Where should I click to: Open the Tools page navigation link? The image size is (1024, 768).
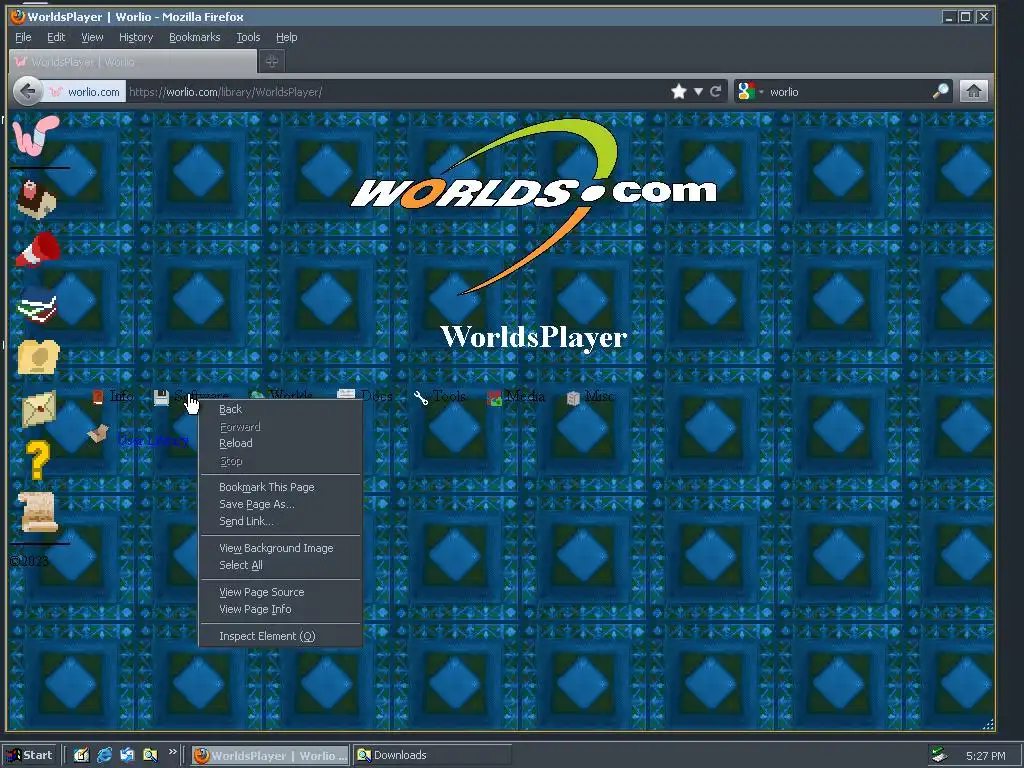pyautogui.click(x=449, y=396)
